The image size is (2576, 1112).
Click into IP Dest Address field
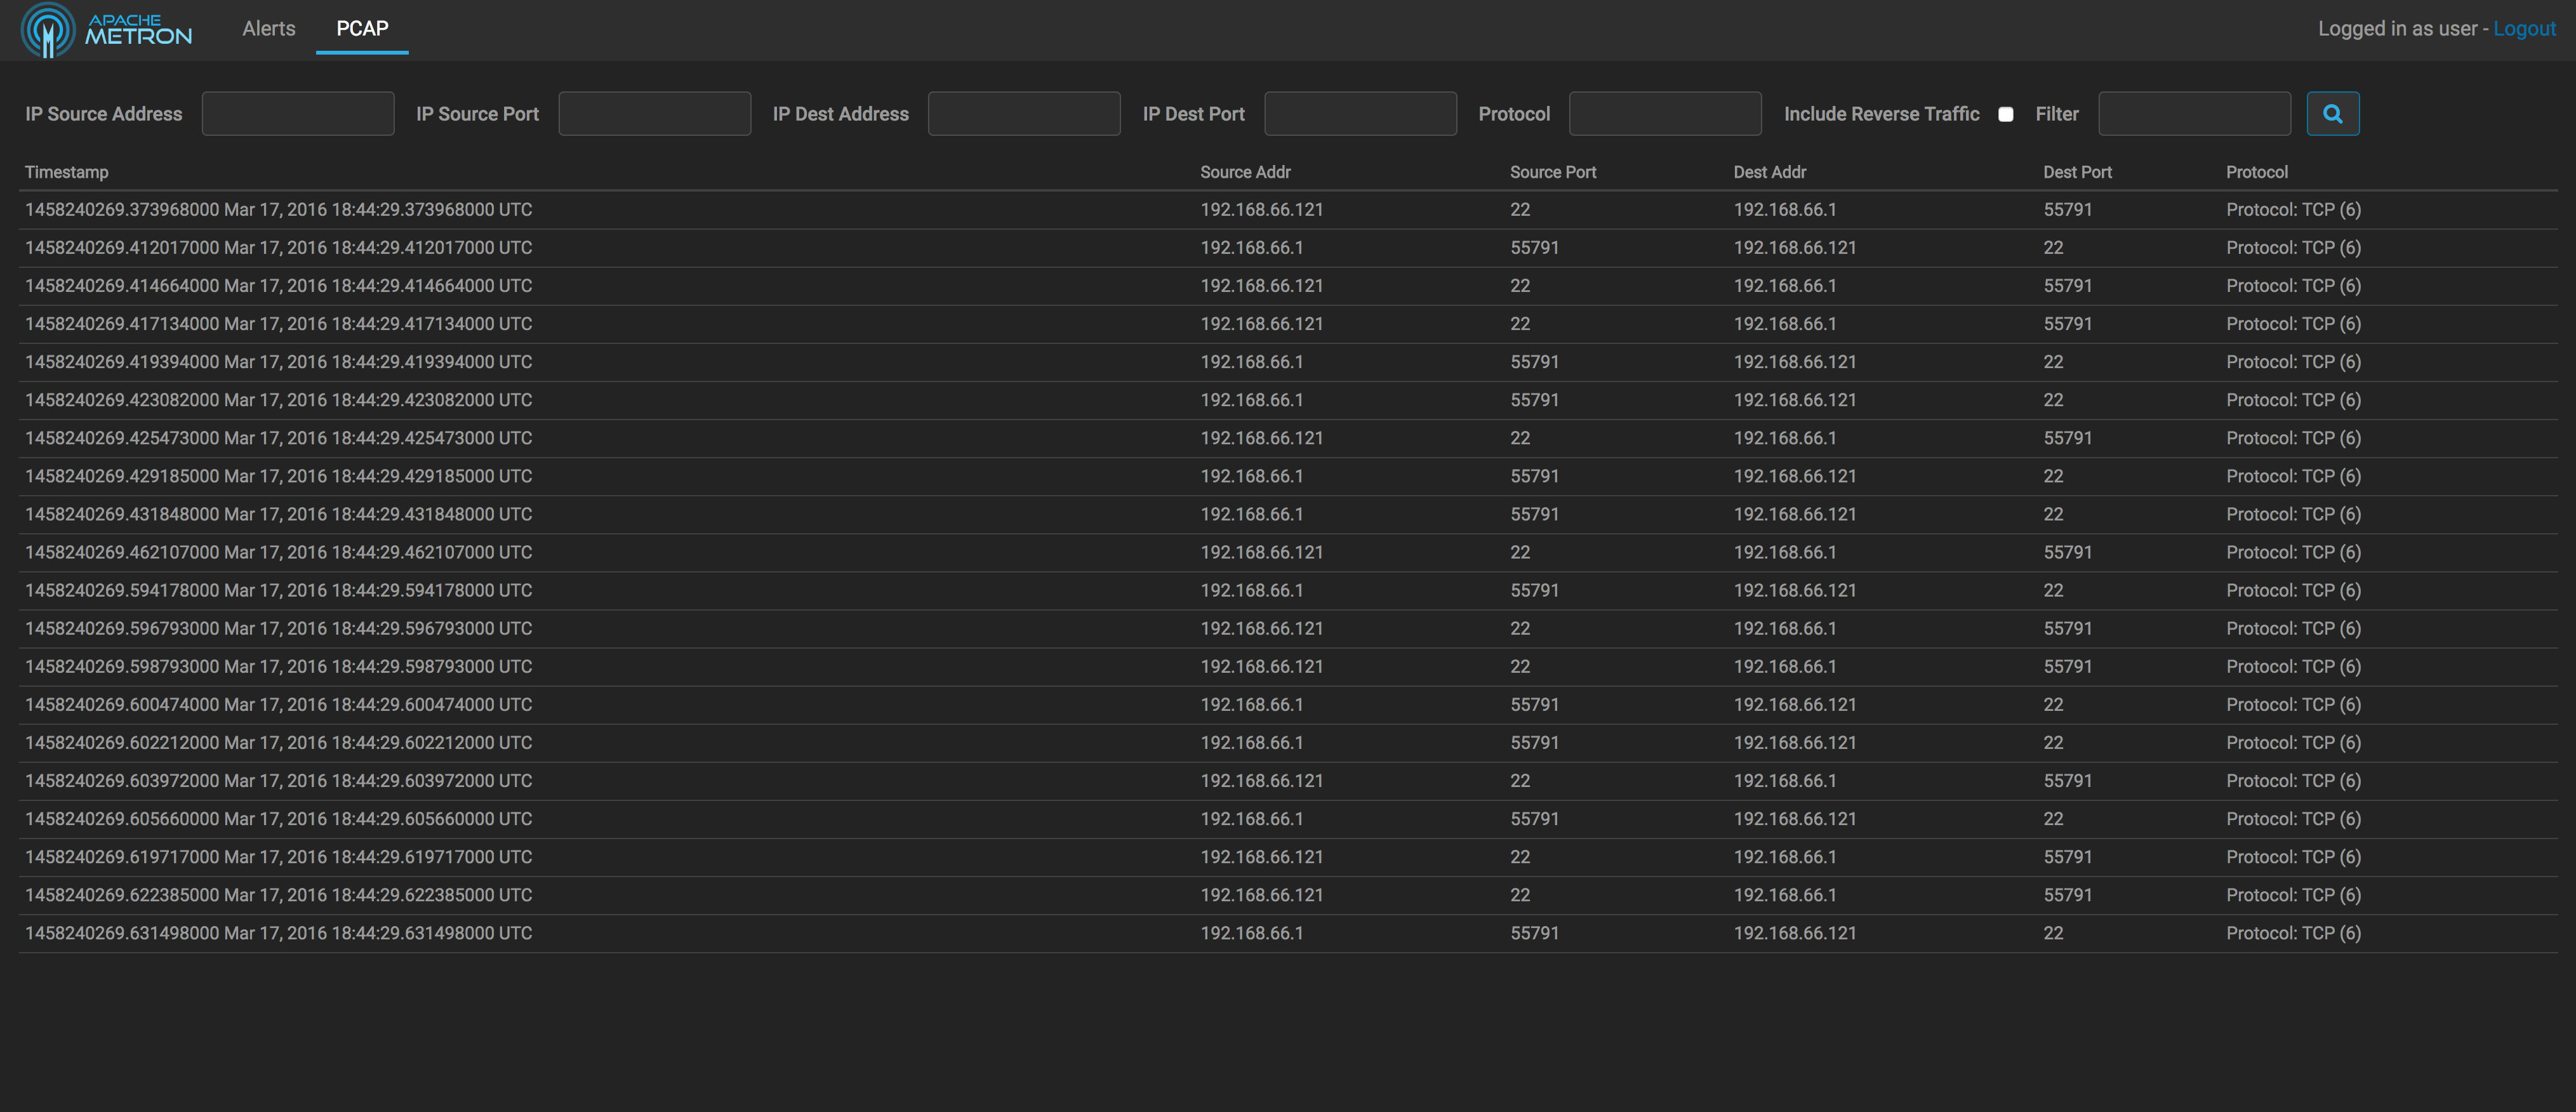[x=1024, y=114]
